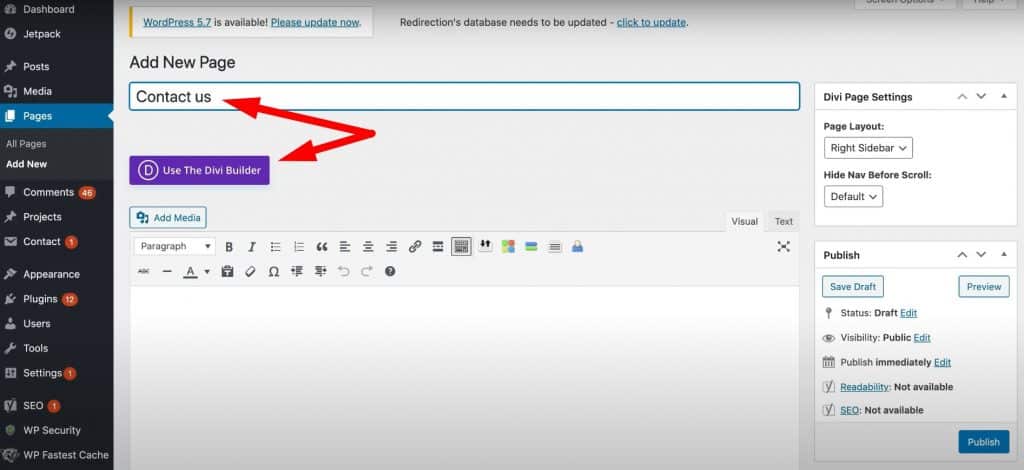Viewport: 1024px width, 470px height.
Task: Toggle bold formatting in the editor toolbar
Action: pyautogui.click(x=229, y=247)
